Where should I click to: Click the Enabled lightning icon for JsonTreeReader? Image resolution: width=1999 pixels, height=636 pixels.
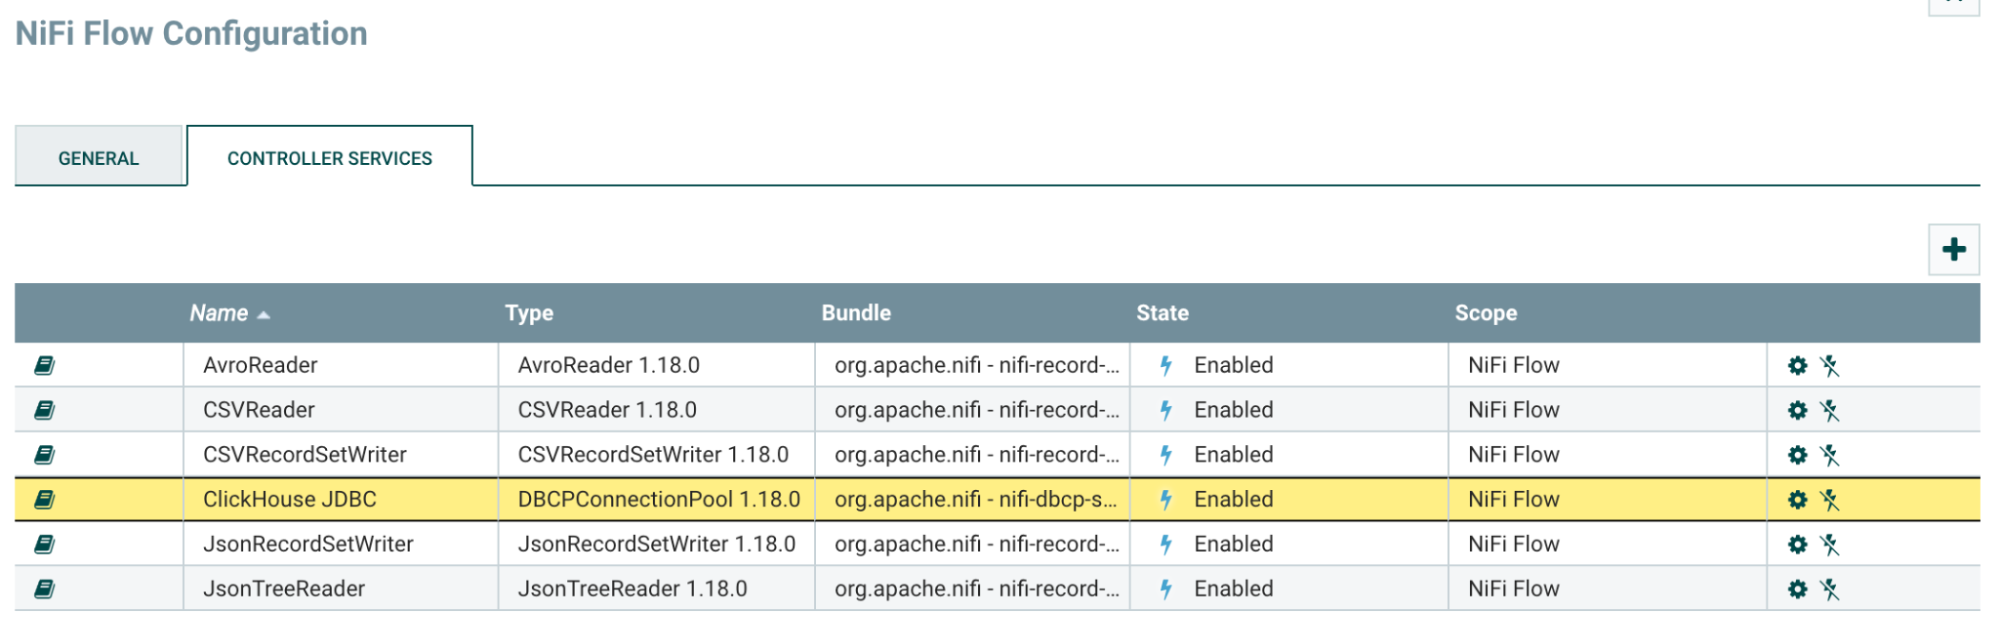[1165, 588]
